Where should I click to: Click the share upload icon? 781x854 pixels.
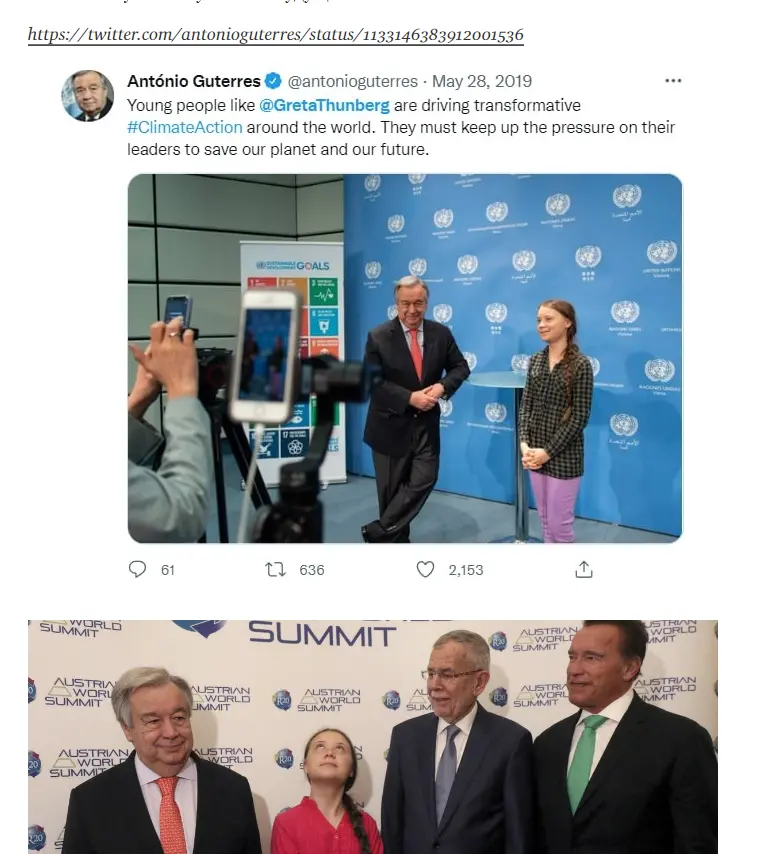pos(584,569)
